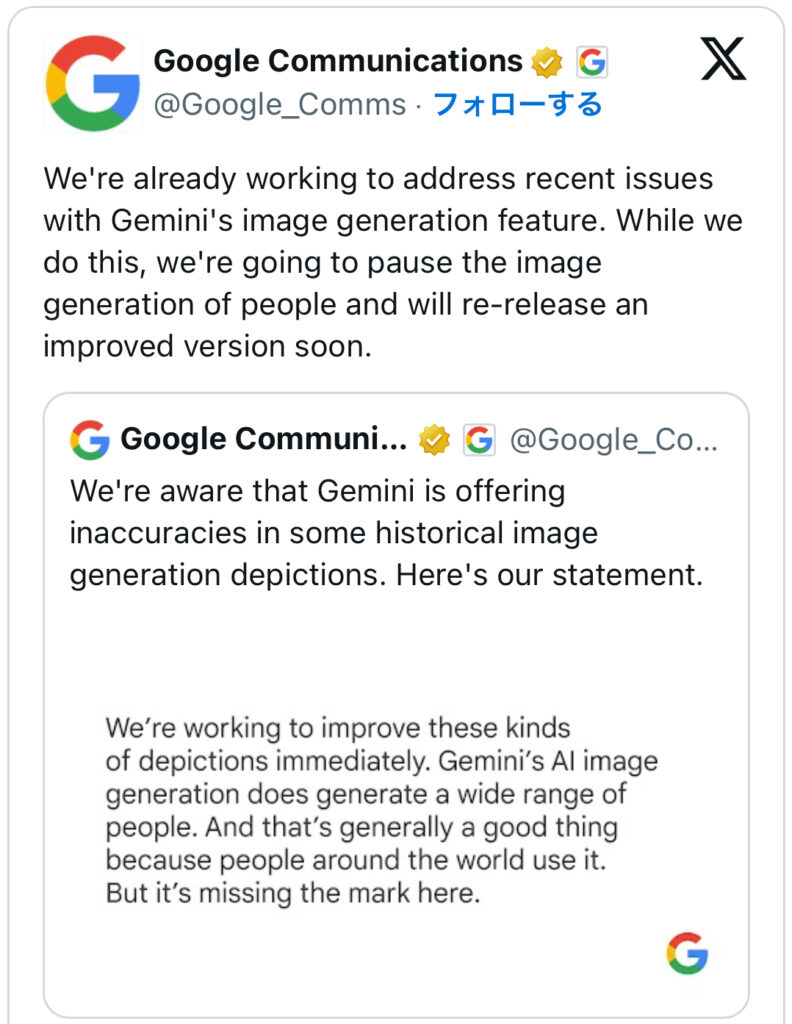Click the bold Google Communications display name
This screenshot has height=1024, width=792.
click(338, 62)
